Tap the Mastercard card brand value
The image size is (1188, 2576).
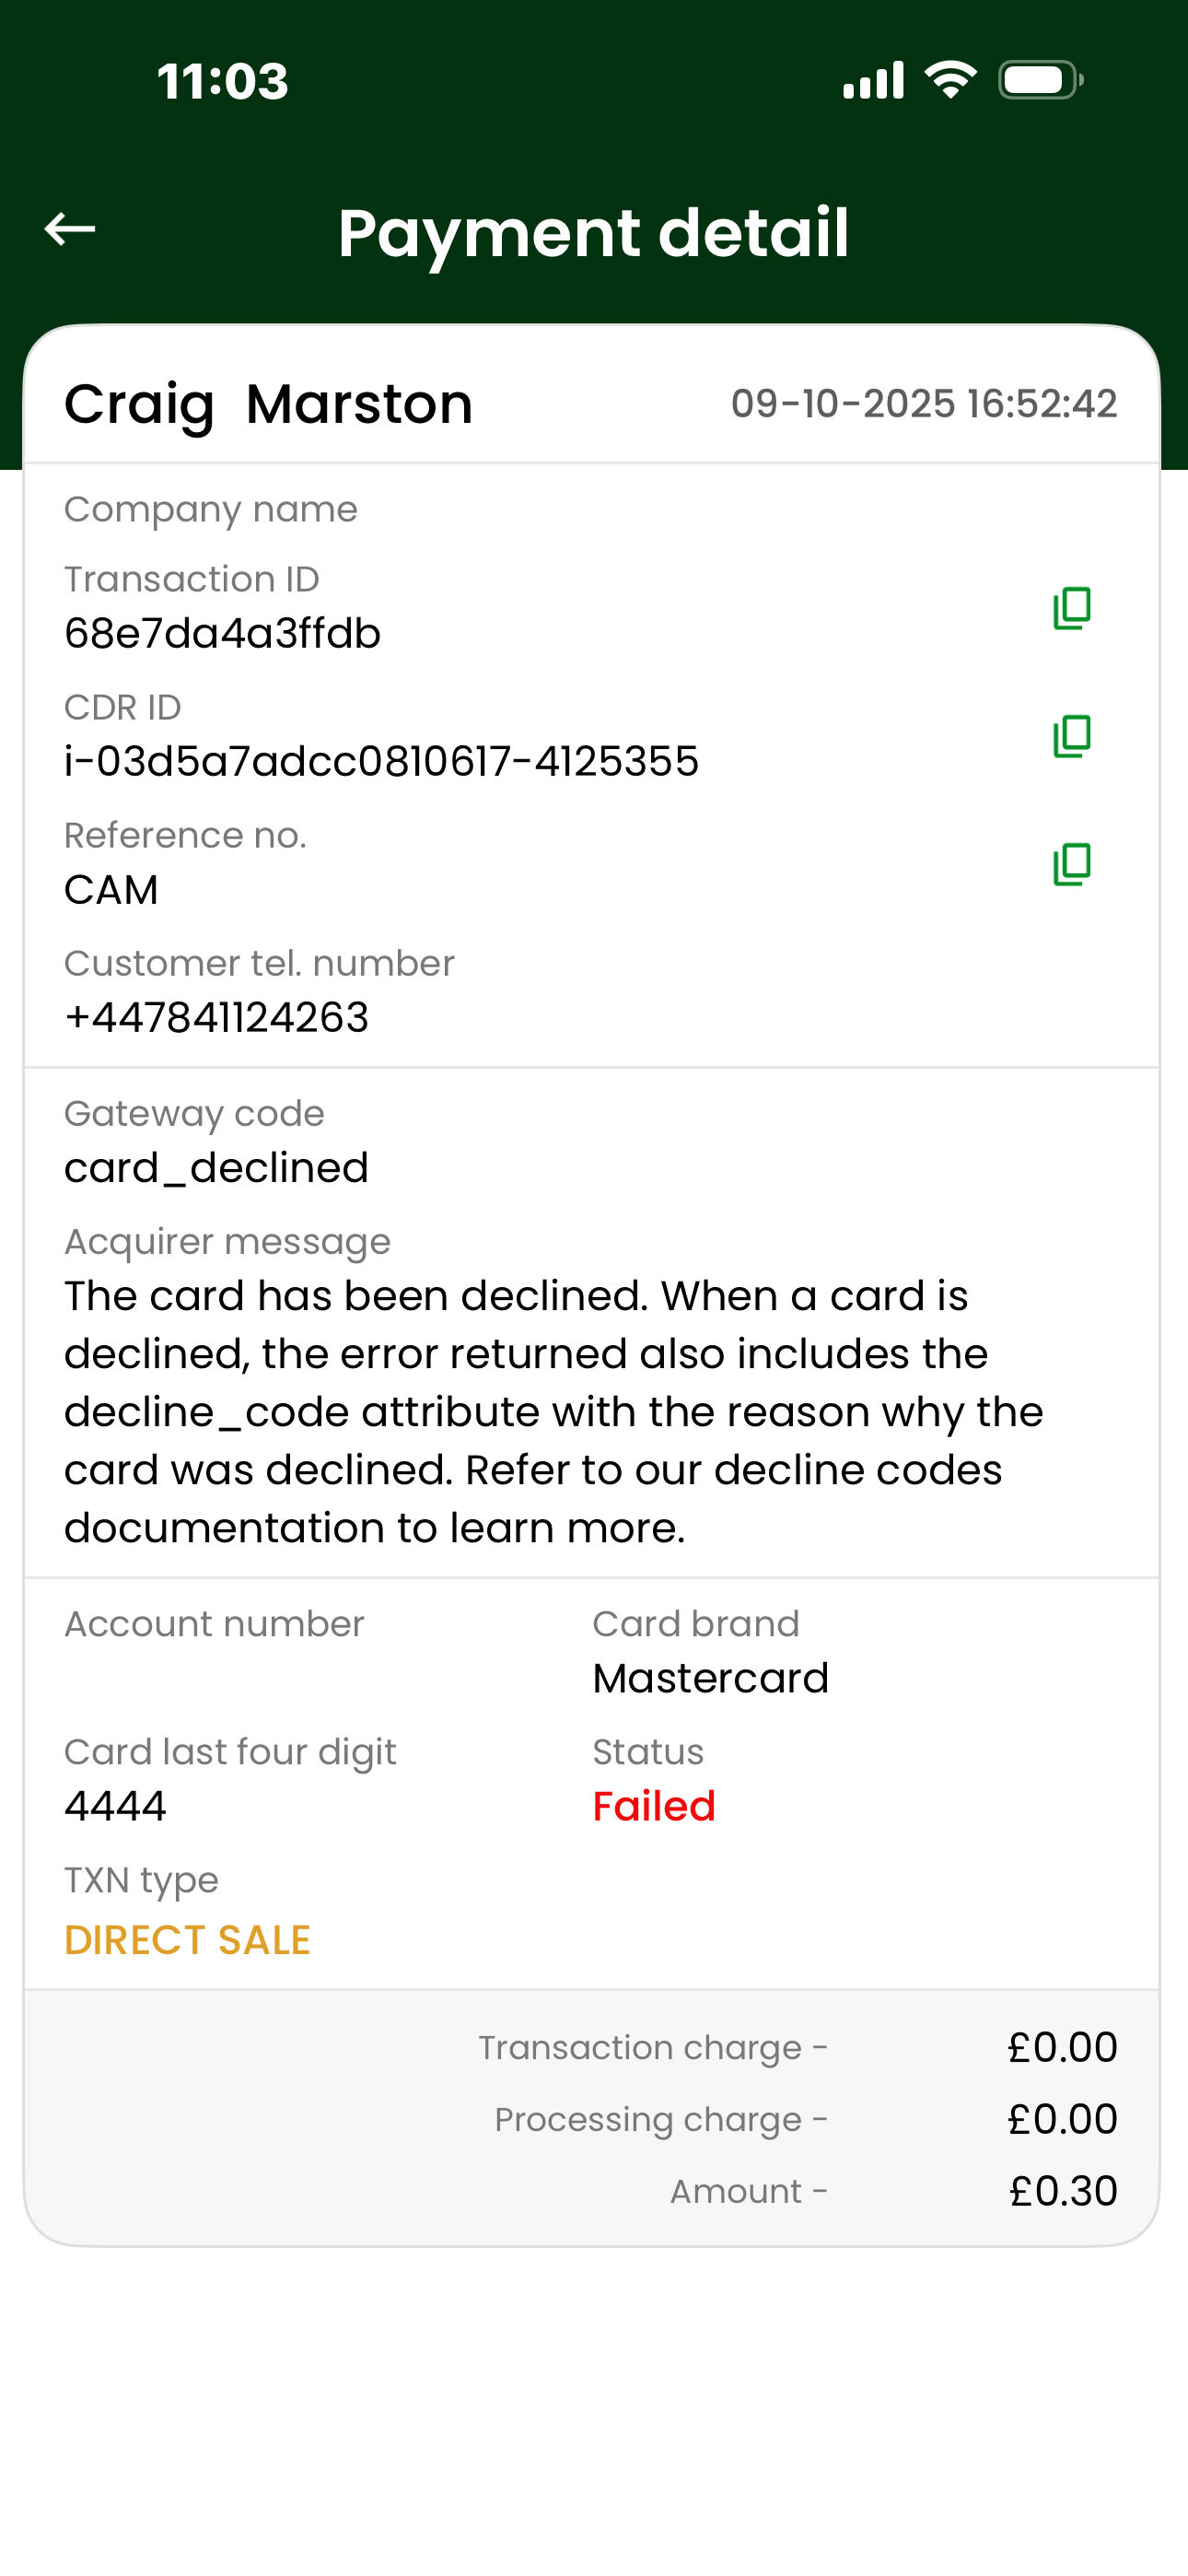tap(710, 1678)
